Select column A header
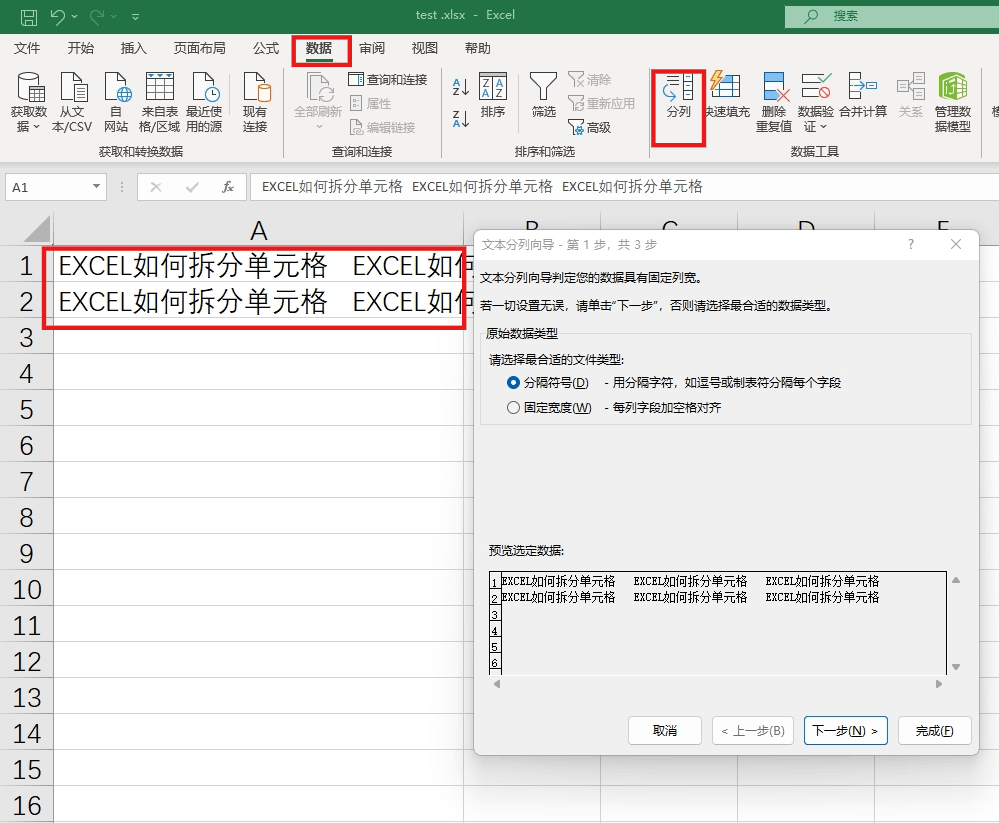Image resolution: width=999 pixels, height=823 pixels. click(x=258, y=231)
